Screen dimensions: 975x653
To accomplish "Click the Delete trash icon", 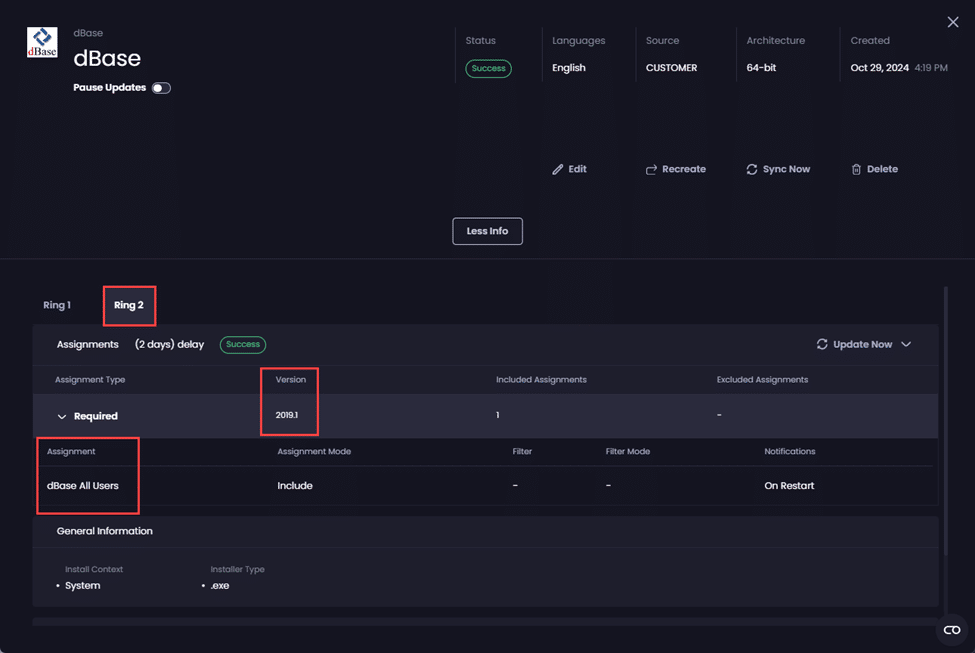I will click(856, 170).
